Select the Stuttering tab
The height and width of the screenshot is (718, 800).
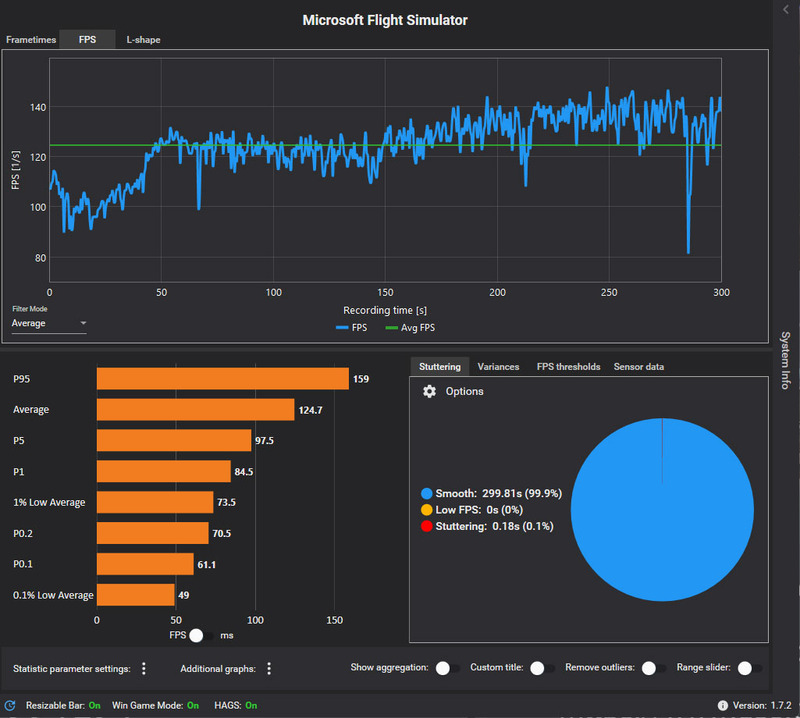440,367
